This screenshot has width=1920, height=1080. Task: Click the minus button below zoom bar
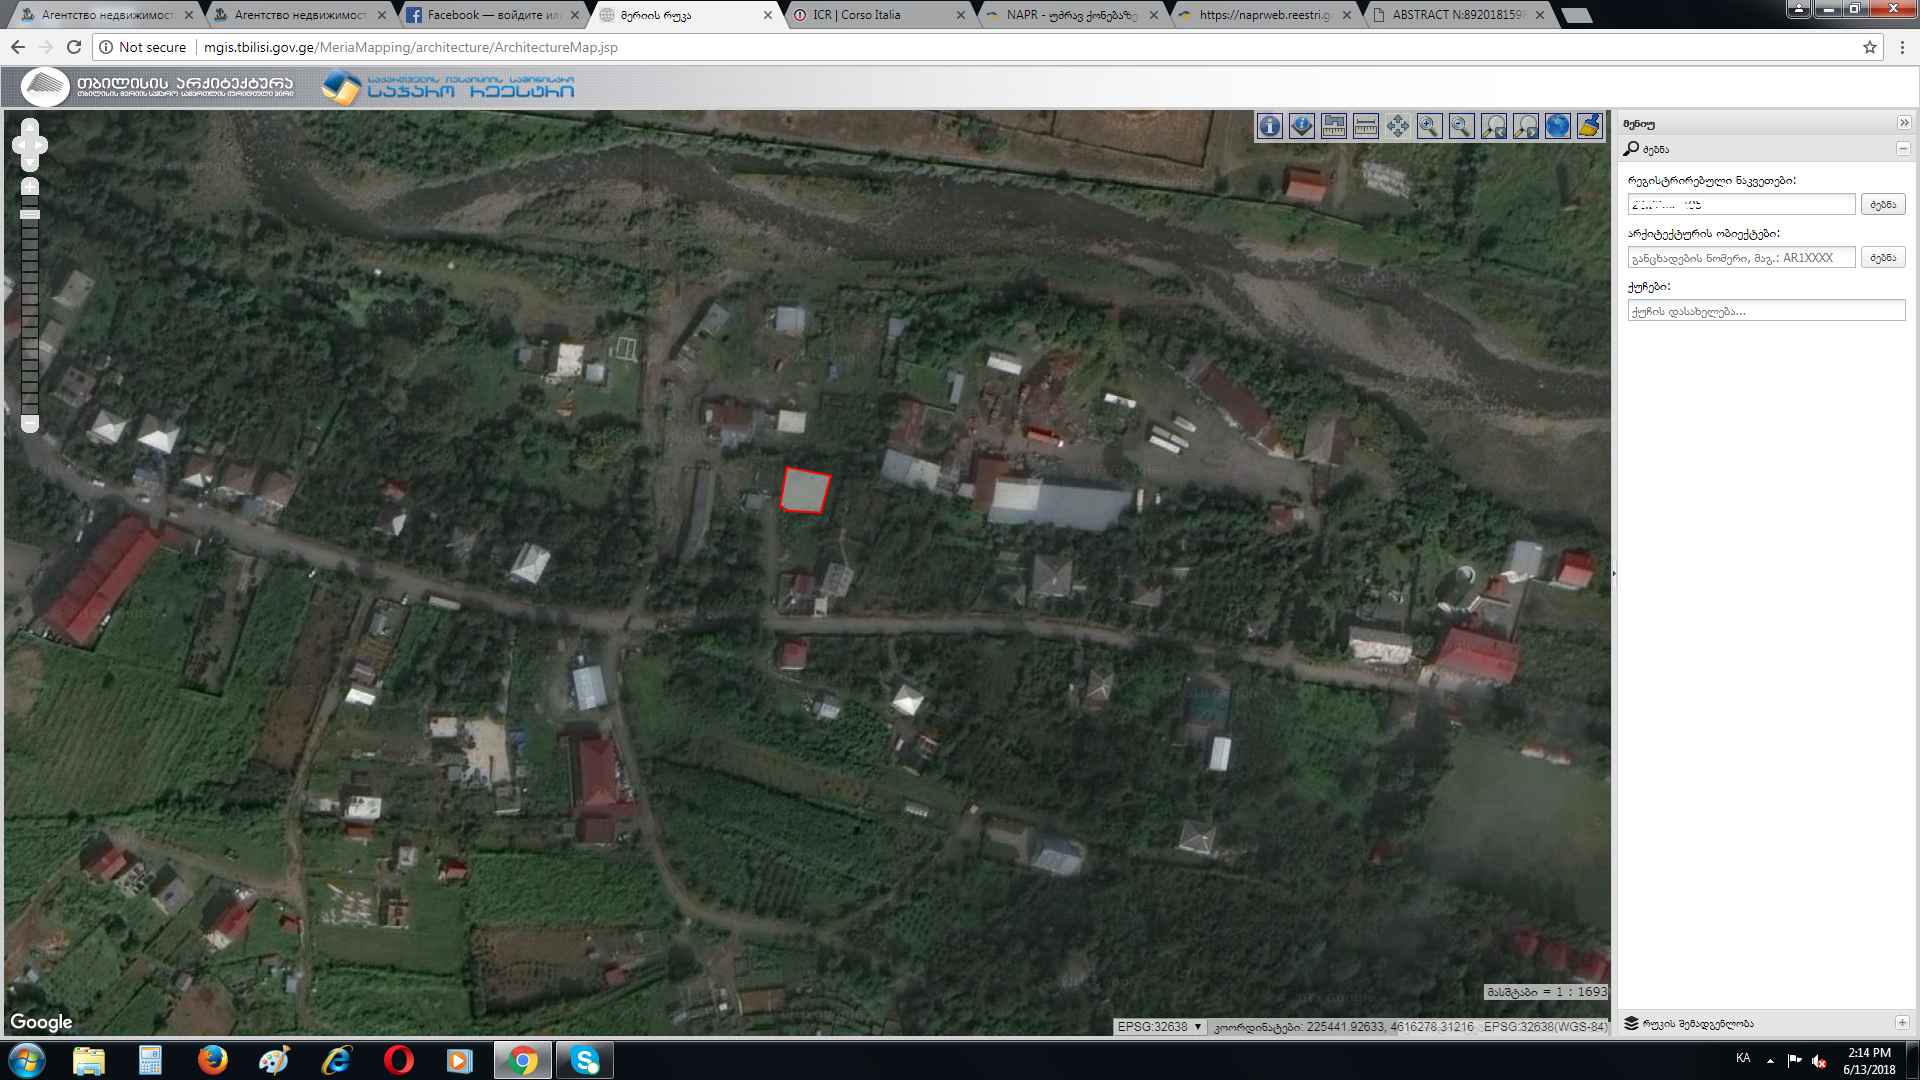pyautogui.click(x=30, y=423)
